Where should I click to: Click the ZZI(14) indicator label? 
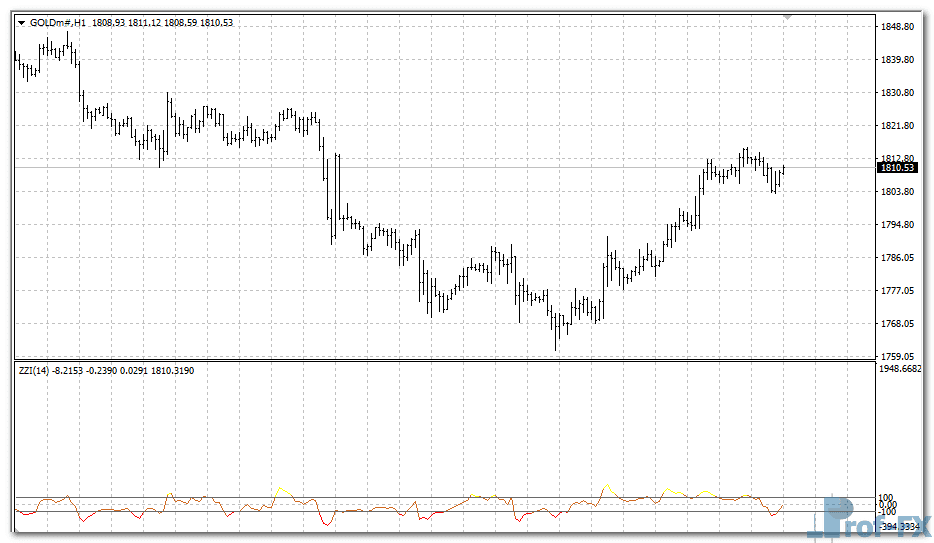coord(34,371)
